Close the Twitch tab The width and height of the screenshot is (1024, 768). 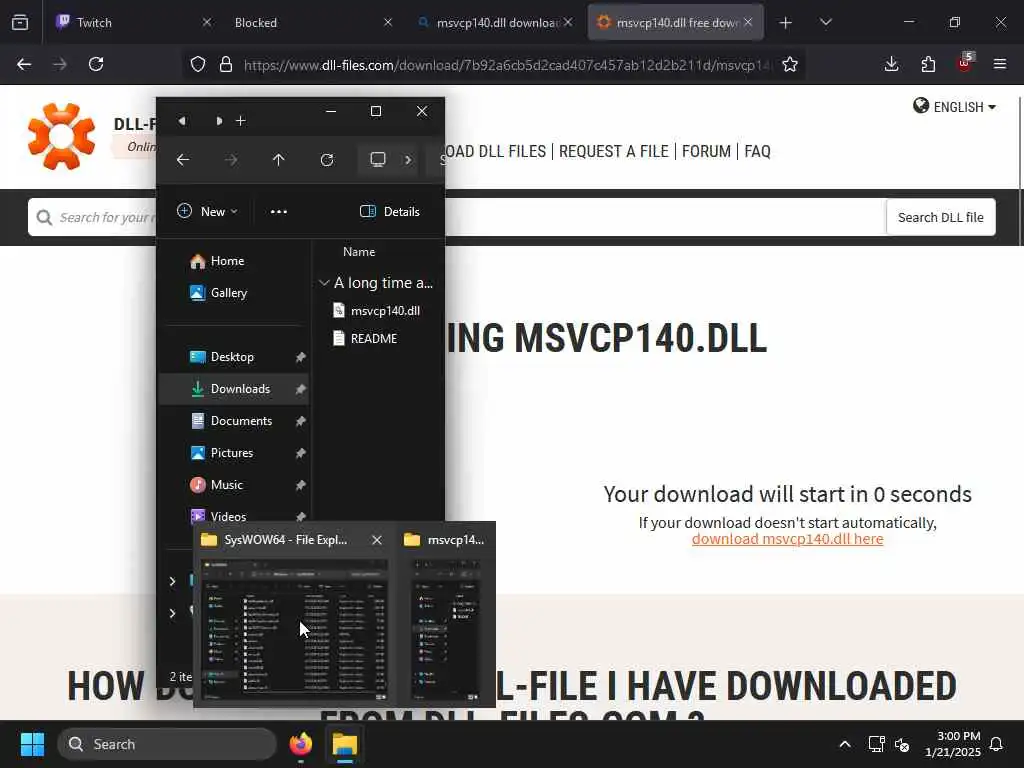pos(206,22)
